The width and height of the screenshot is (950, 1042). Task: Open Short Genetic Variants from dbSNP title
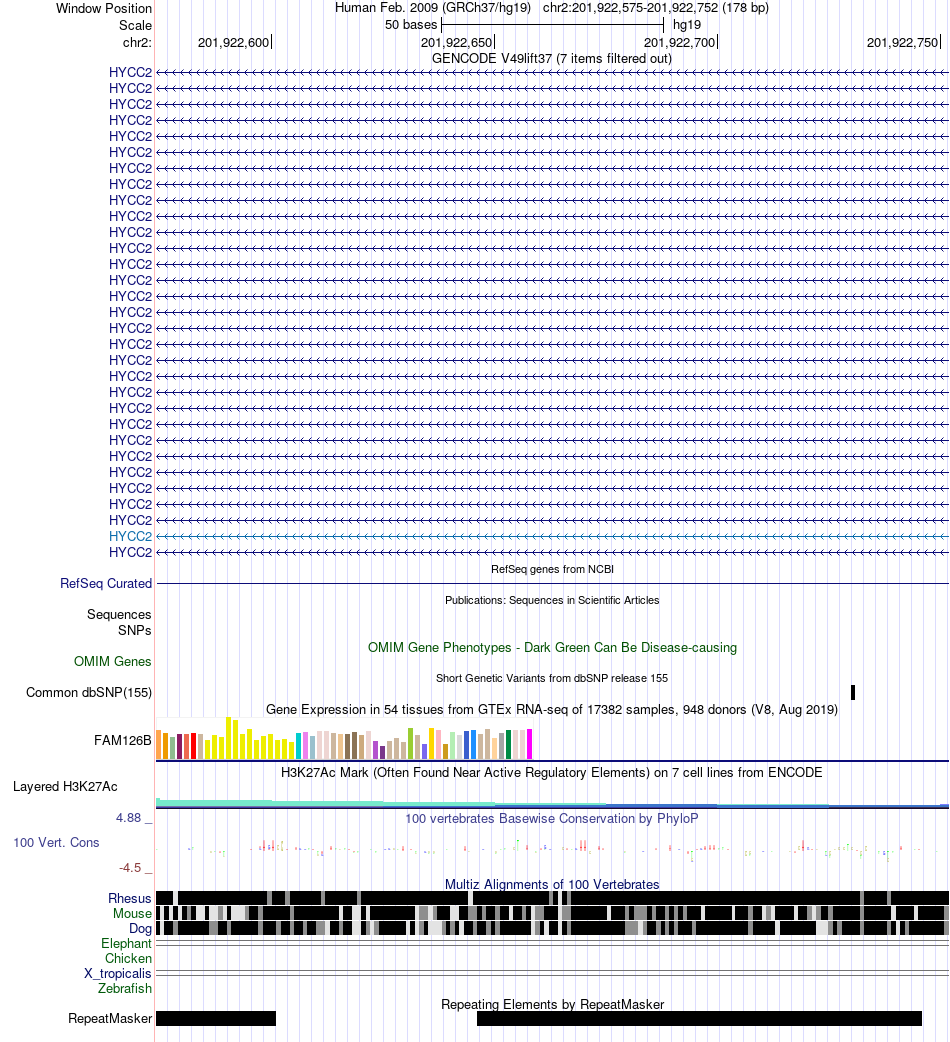[552, 678]
